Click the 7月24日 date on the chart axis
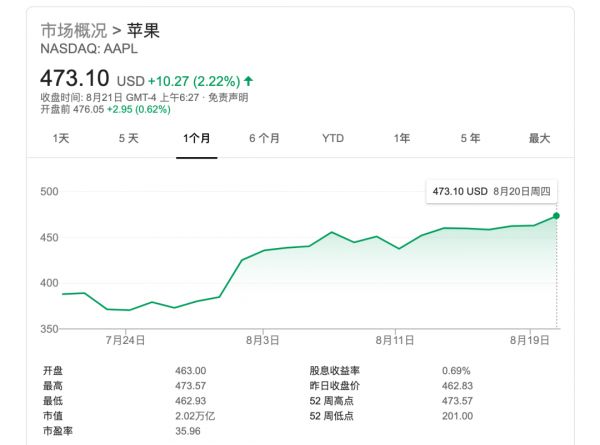This screenshot has width=600, height=445. pos(126,340)
